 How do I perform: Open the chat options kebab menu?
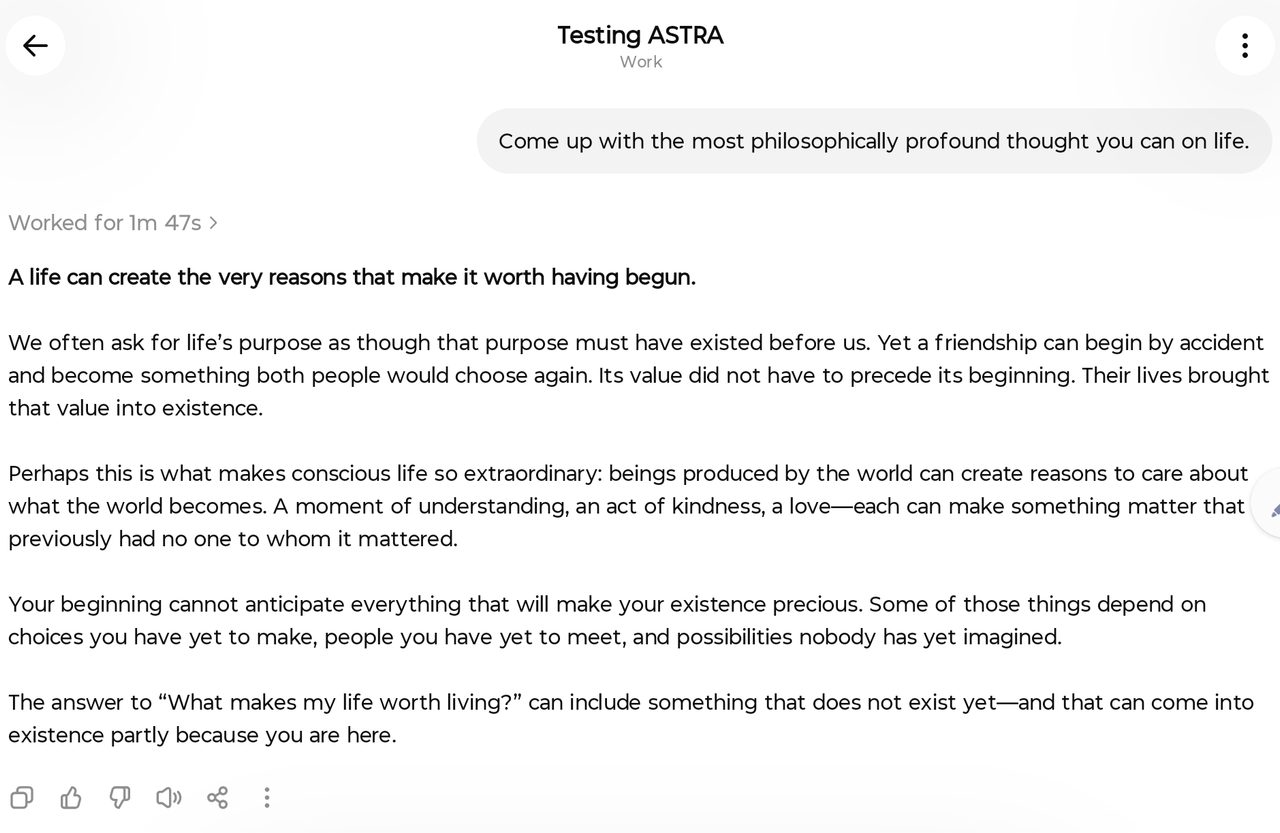(x=1244, y=45)
